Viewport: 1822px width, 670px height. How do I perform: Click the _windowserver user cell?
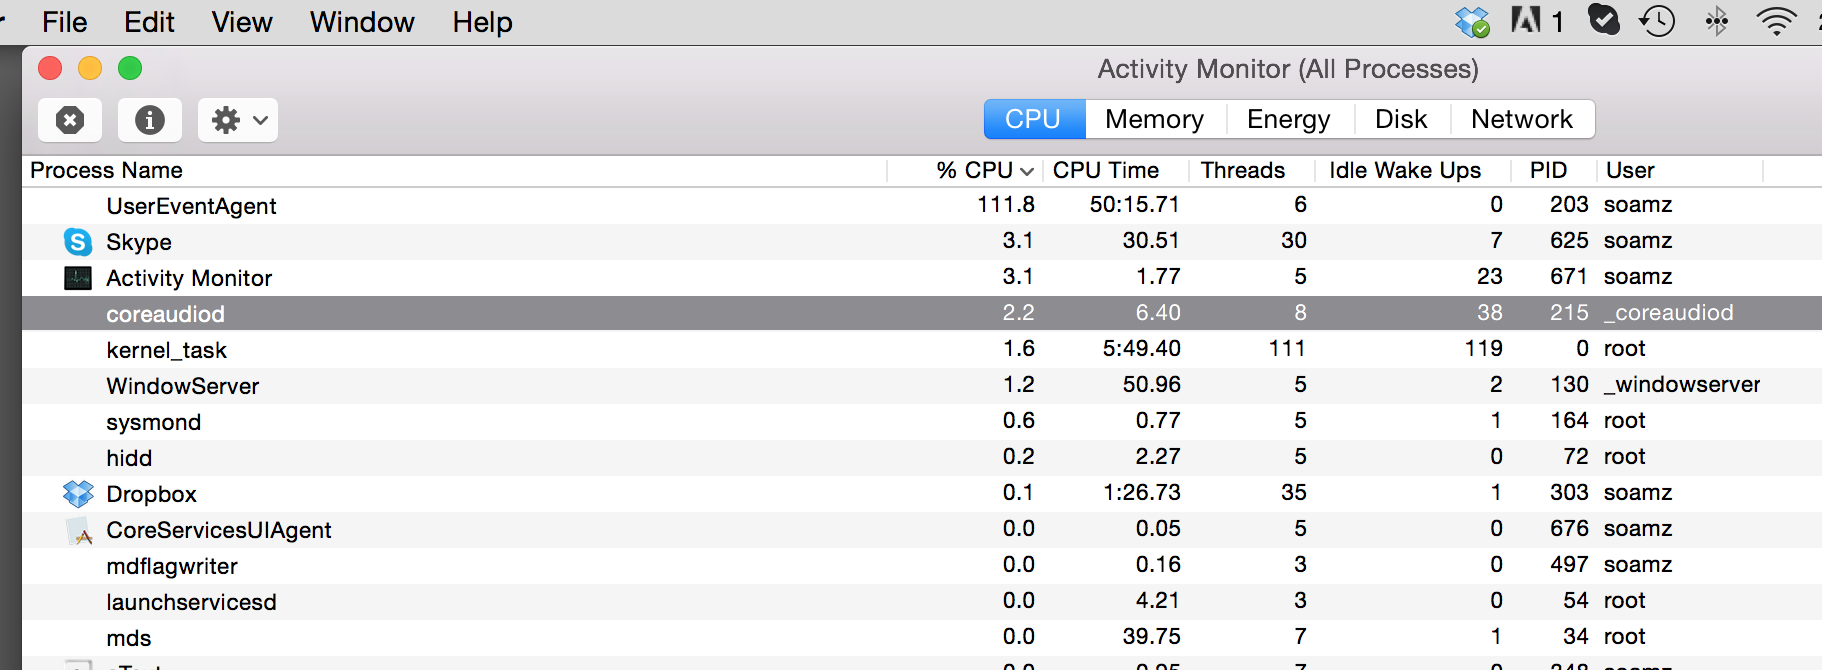(x=1682, y=385)
